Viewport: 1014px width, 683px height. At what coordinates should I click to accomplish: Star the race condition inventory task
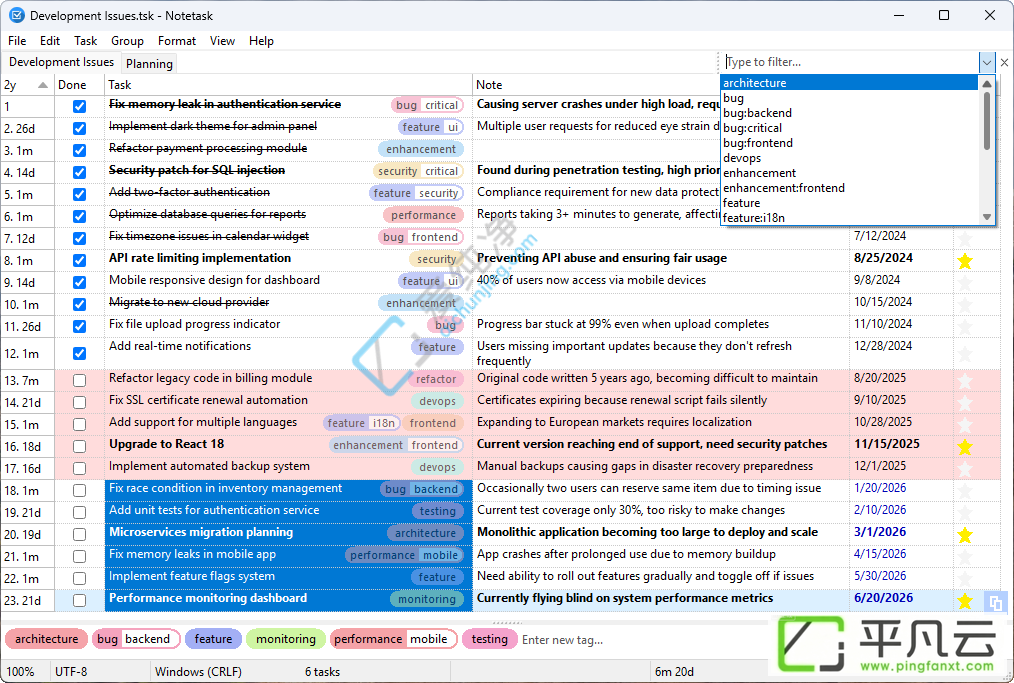pyautogui.click(x=965, y=491)
